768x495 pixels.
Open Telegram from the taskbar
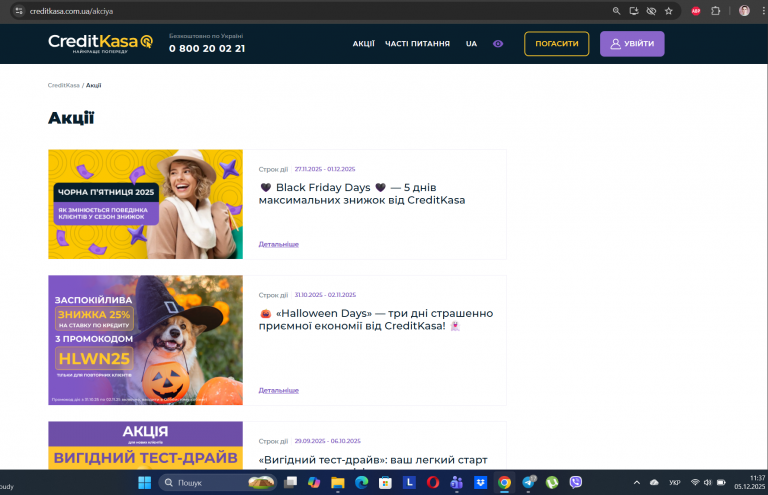(528, 483)
